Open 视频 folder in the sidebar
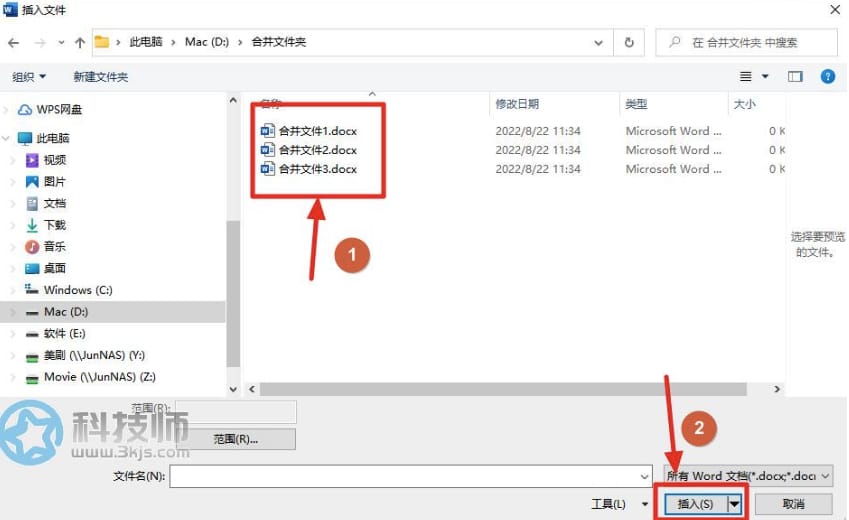The width and height of the screenshot is (849, 520). pyautogui.click(x=54, y=160)
